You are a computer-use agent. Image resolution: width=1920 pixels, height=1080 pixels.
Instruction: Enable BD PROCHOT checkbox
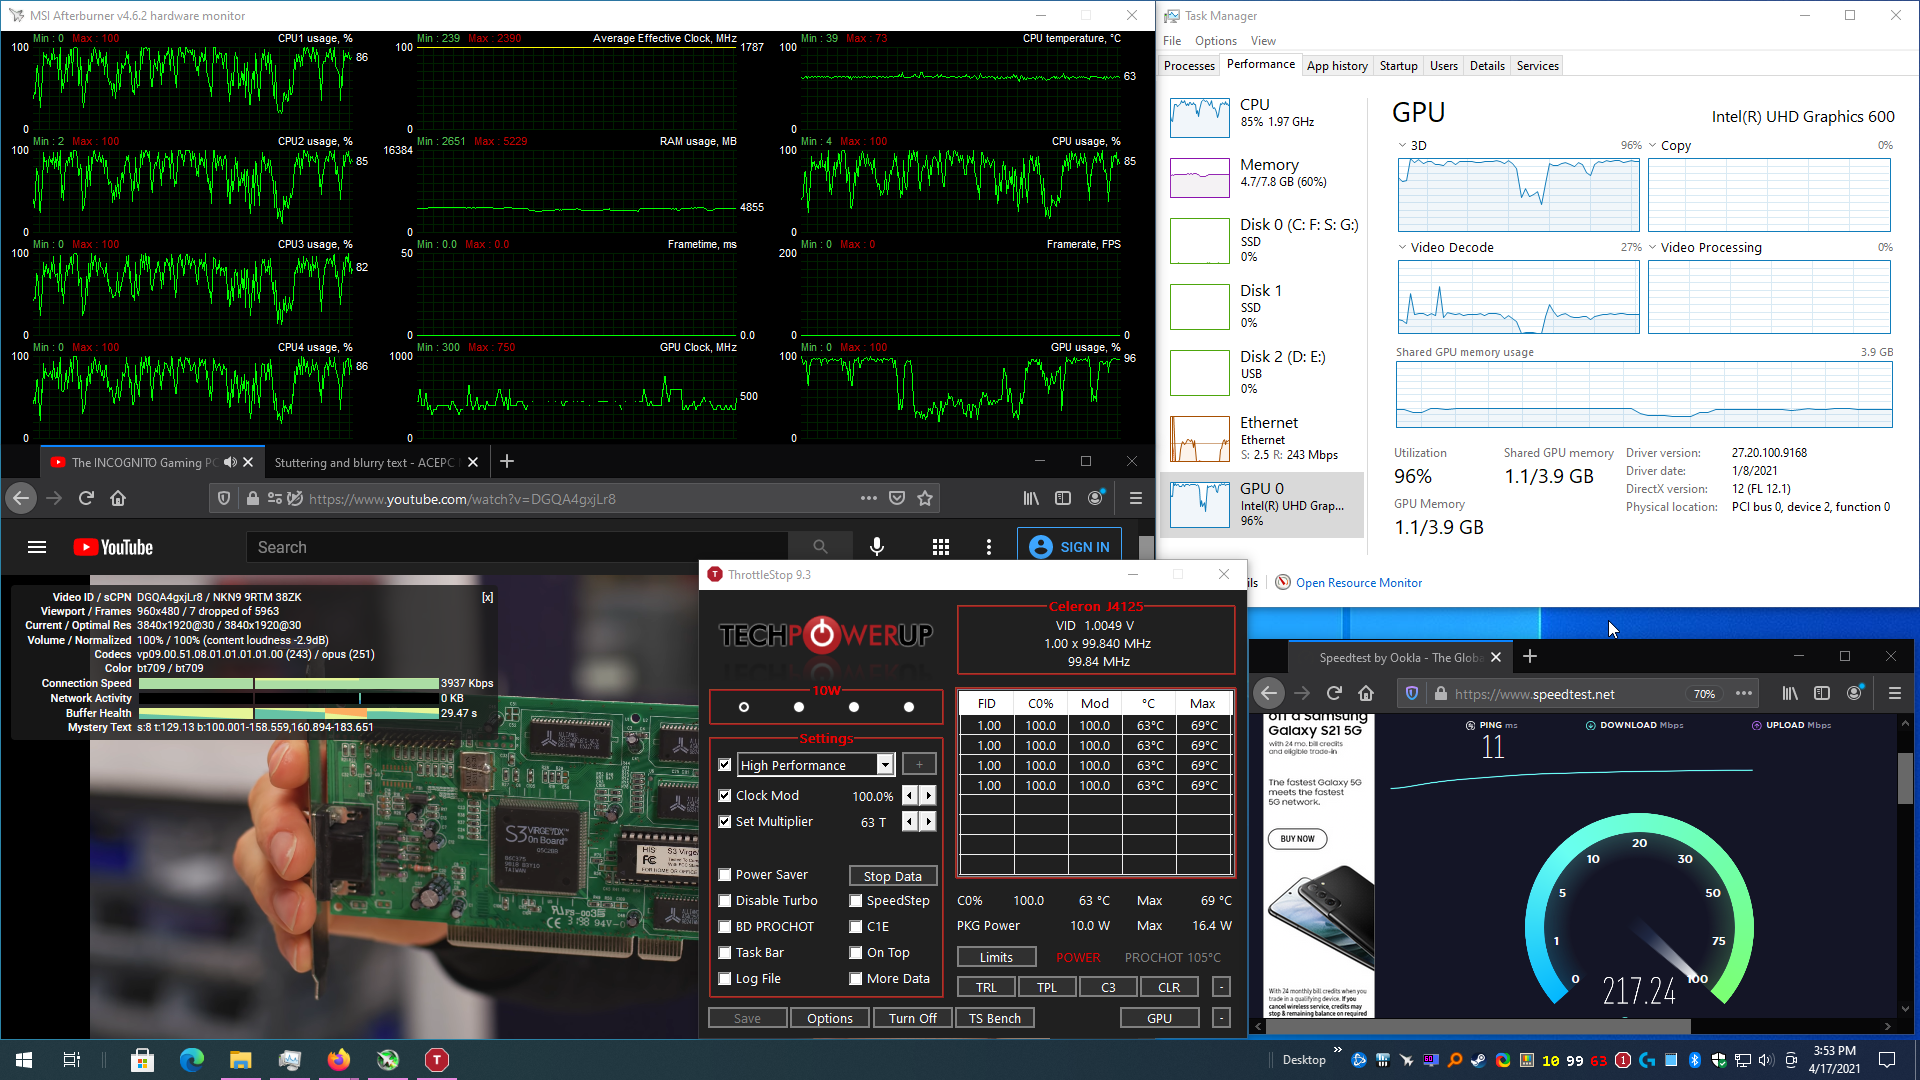pyautogui.click(x=725, y=927)
